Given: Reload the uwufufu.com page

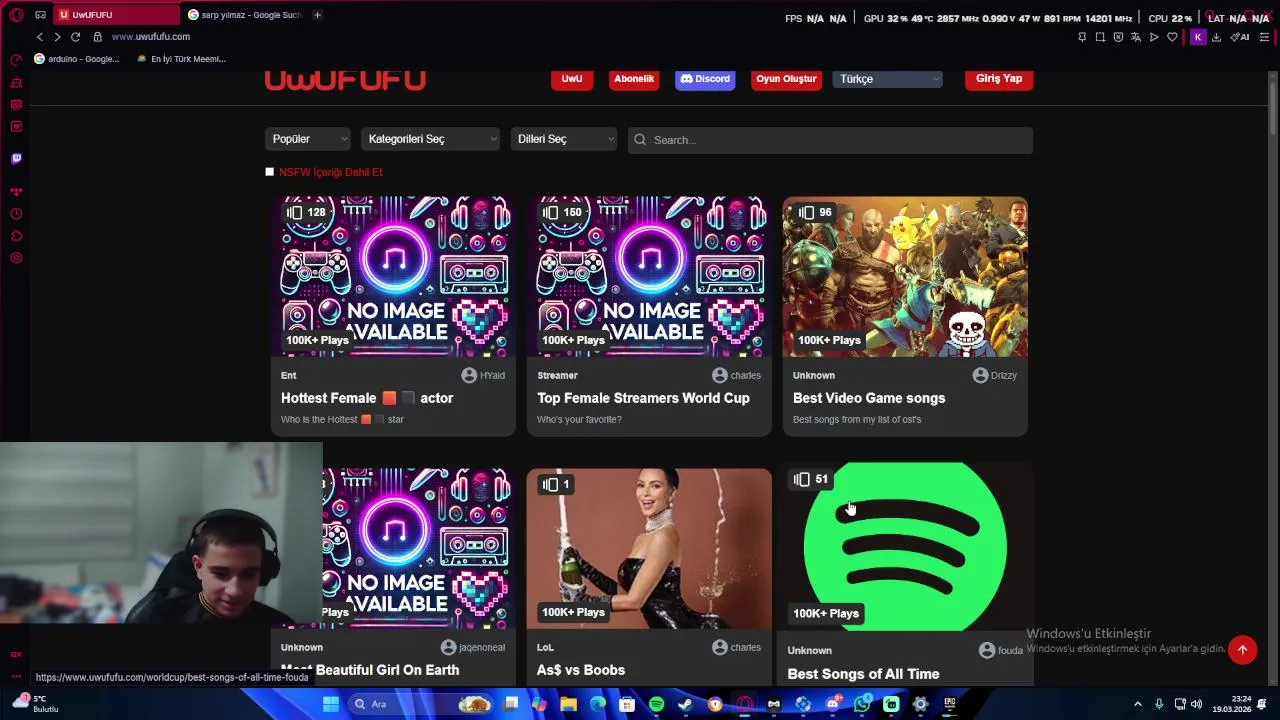Looking at the screenshot, I should 75,37.
